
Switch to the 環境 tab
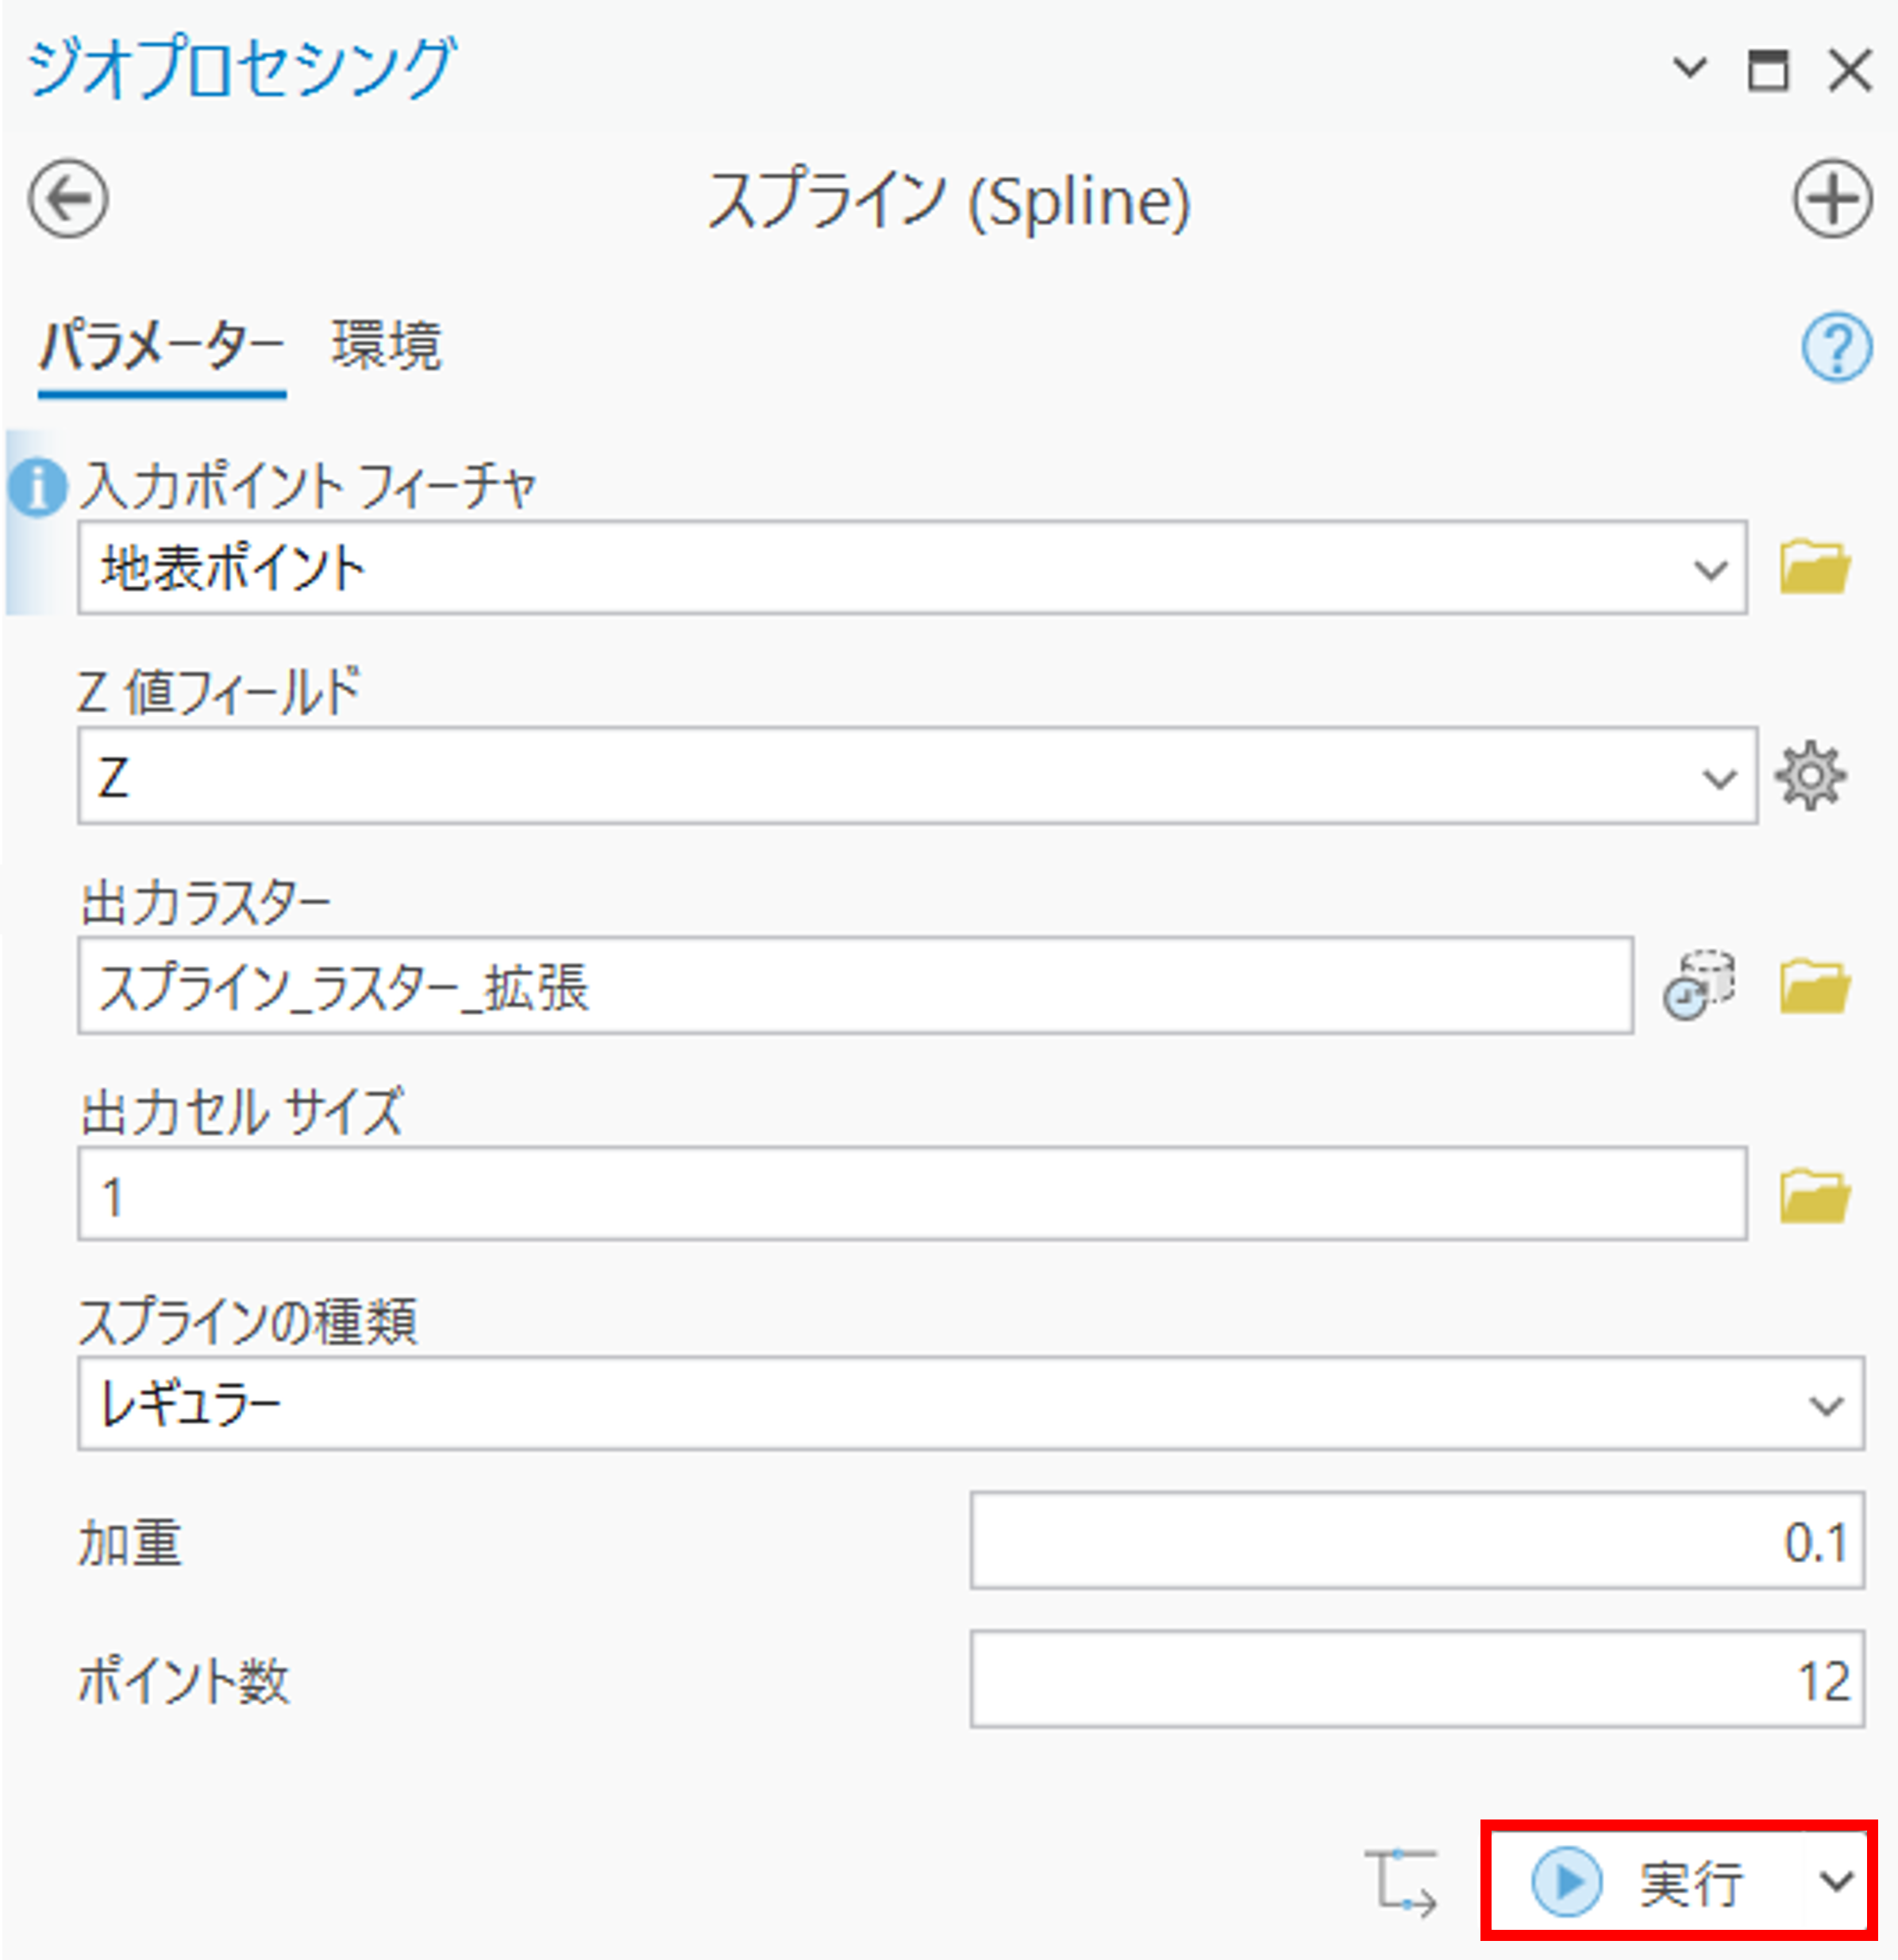click(386, 346)
